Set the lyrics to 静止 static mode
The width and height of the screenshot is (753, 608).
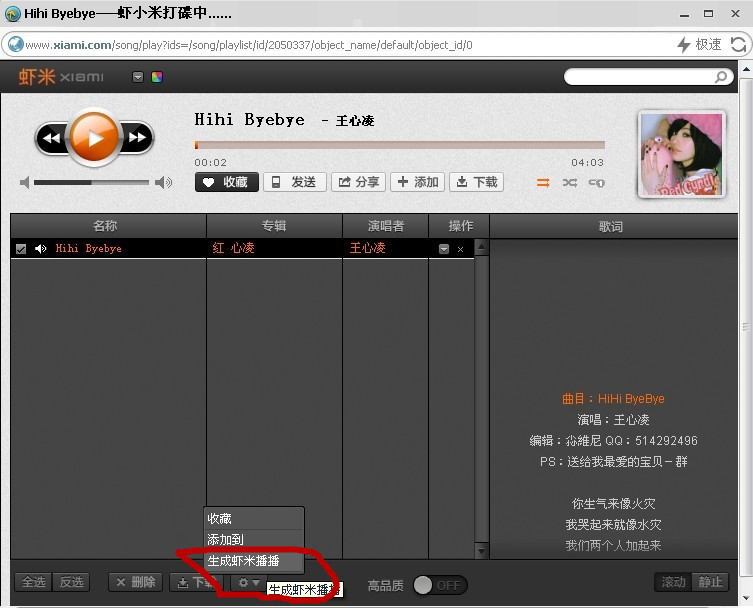tap(710, 582)
